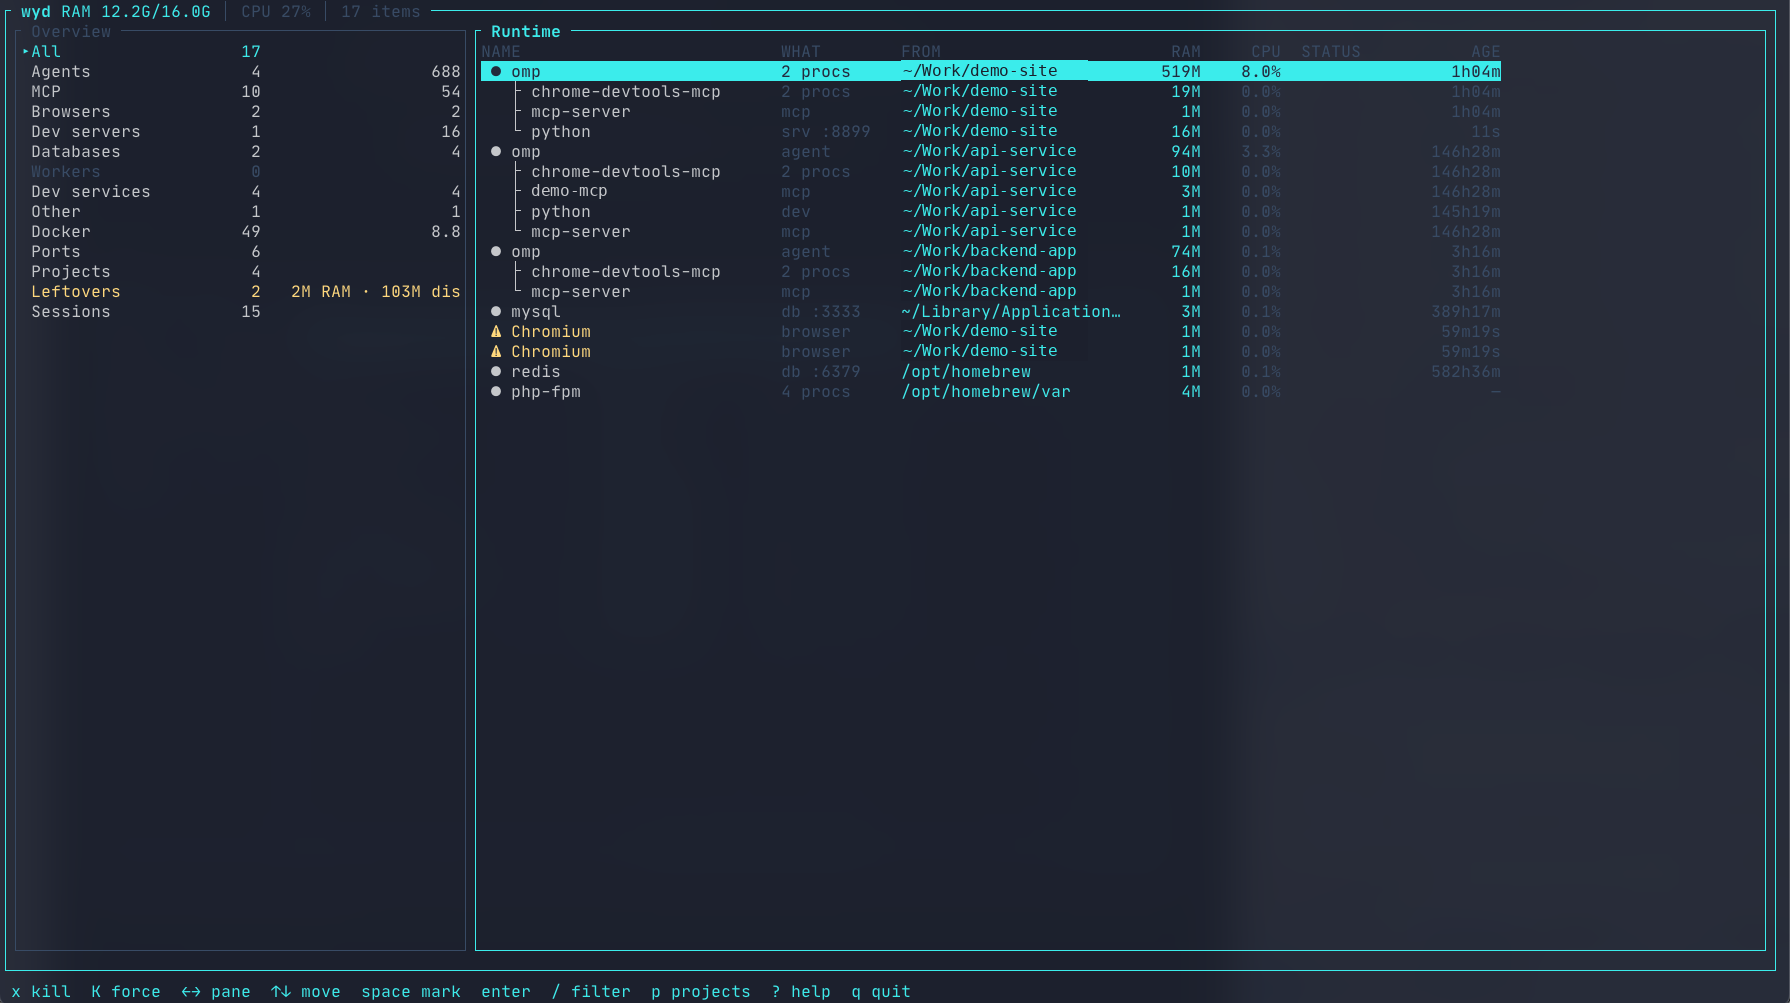This screenshot has width=1790, height=1003.
Task: Click the 'space mark' shortcut hint
Action: click(x=411, y=991)
